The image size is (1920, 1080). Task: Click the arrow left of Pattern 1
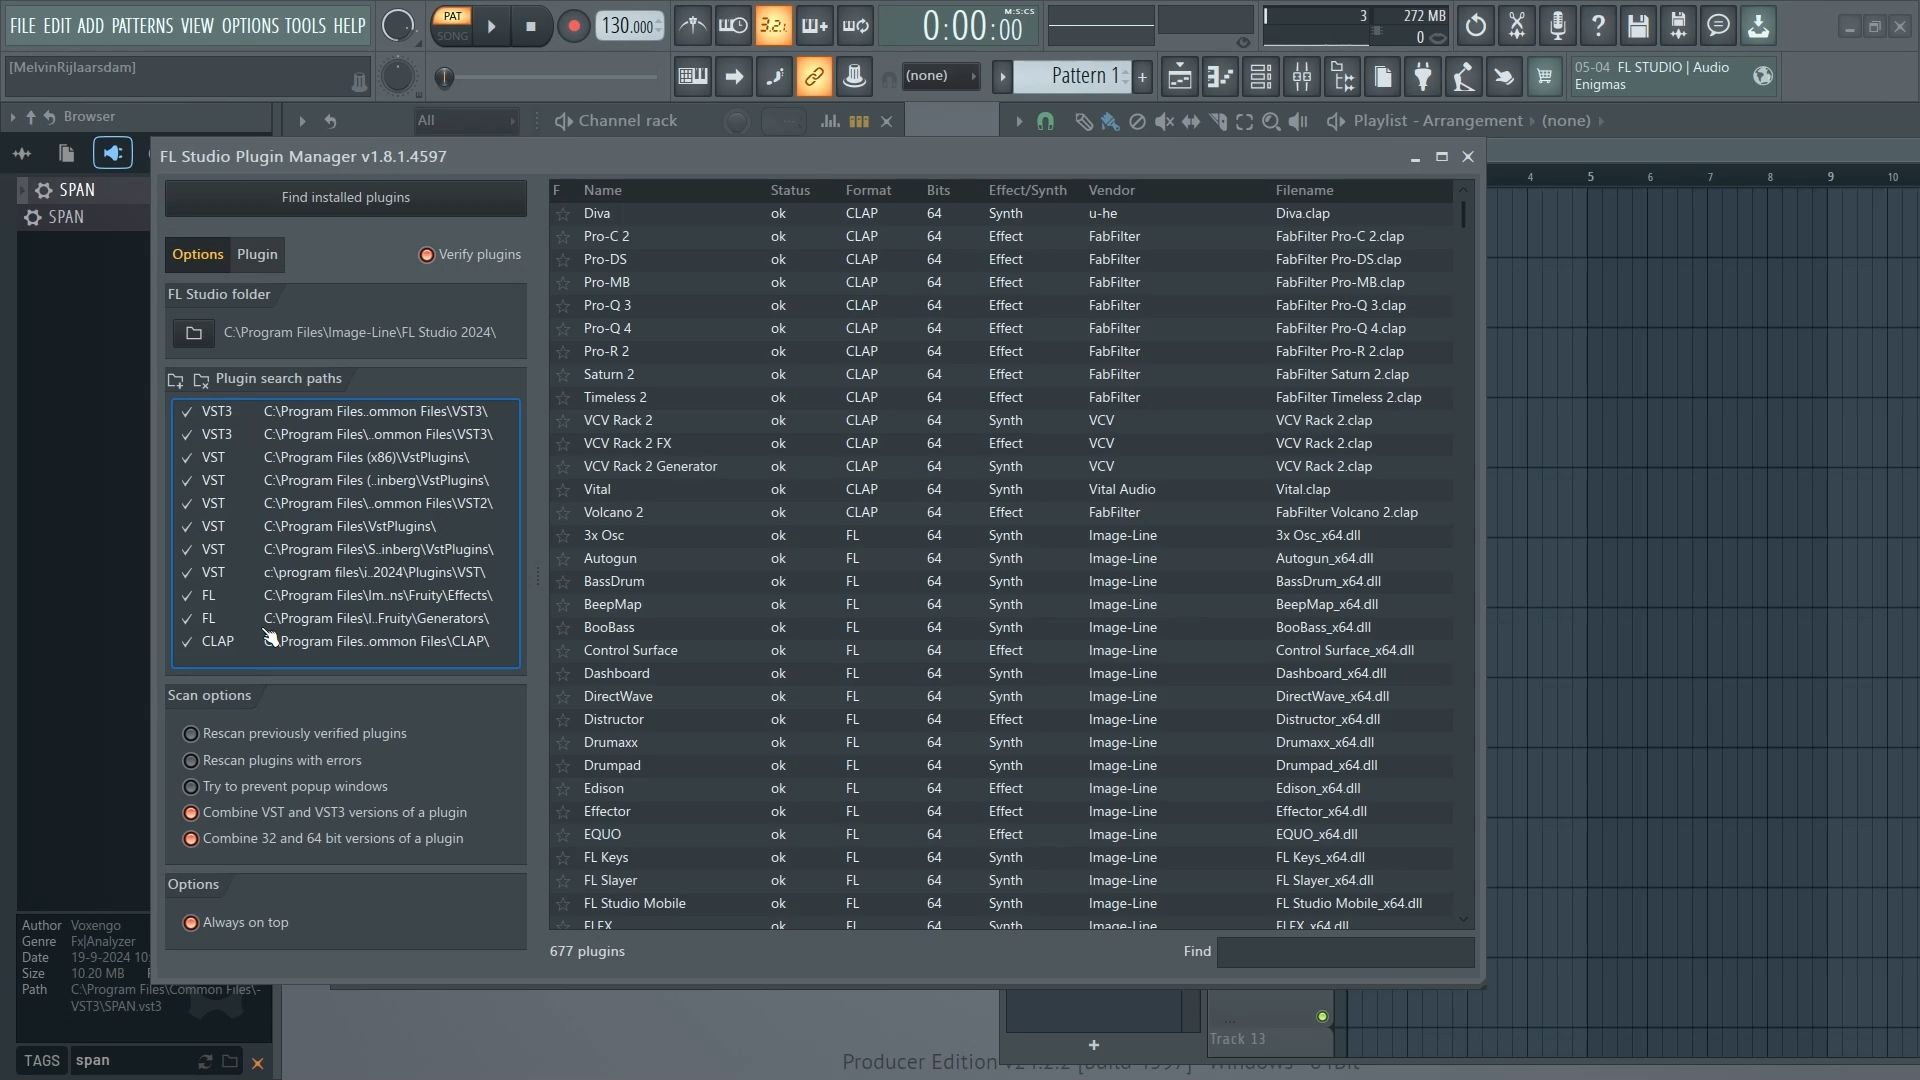(1002, 77)
